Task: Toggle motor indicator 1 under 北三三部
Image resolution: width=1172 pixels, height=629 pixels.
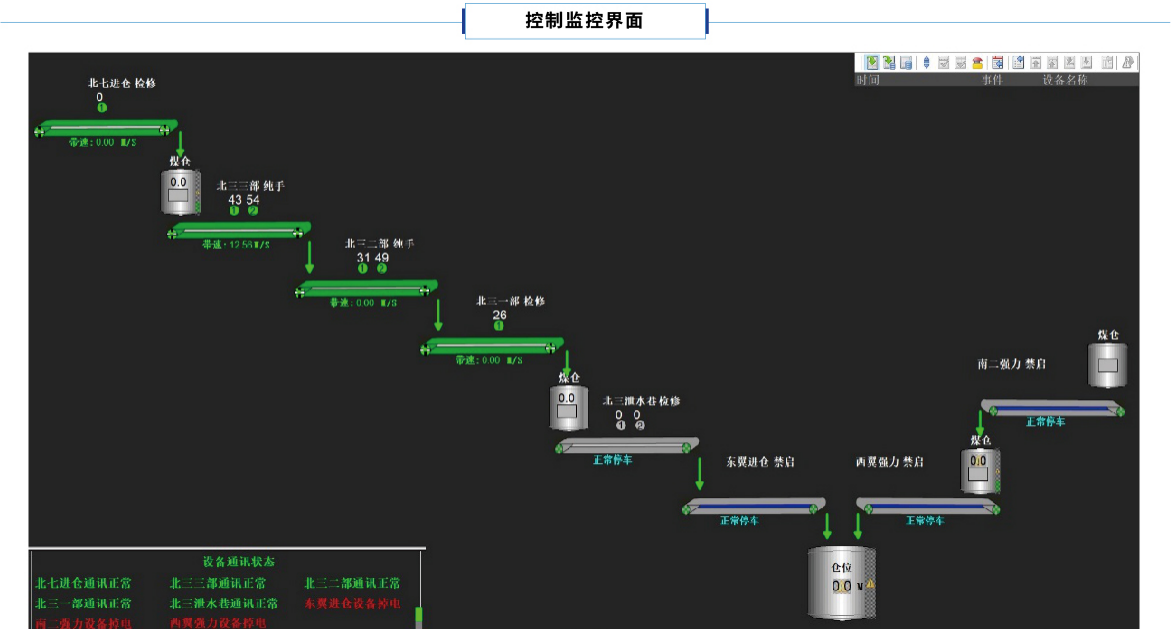Action: 234,211
